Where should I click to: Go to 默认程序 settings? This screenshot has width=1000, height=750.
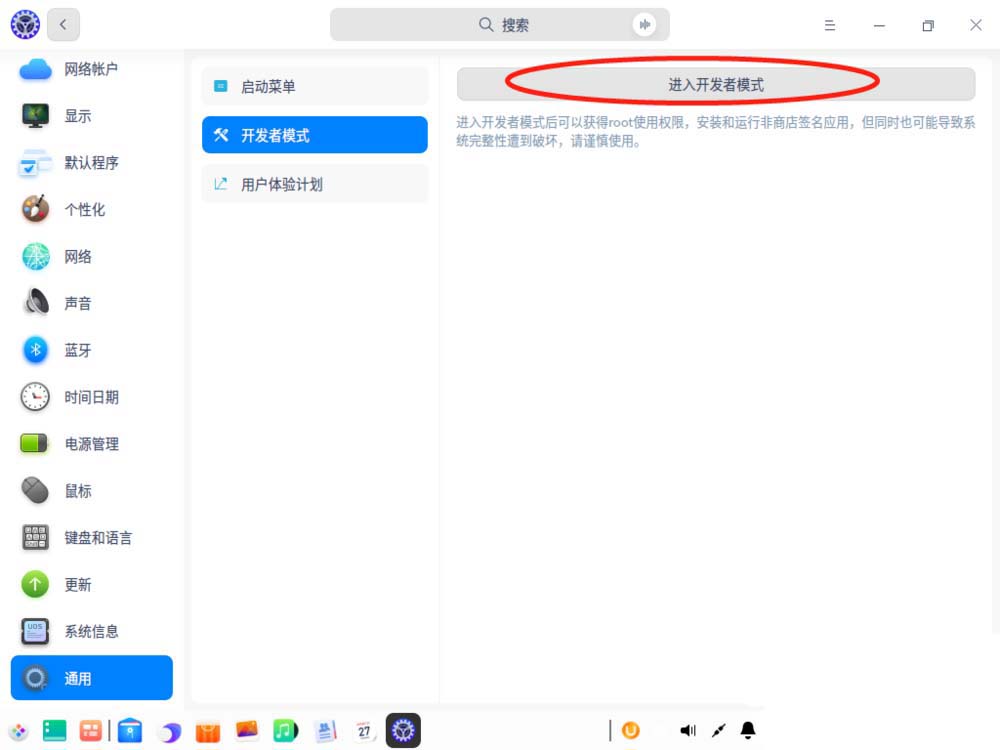[91, 163]
